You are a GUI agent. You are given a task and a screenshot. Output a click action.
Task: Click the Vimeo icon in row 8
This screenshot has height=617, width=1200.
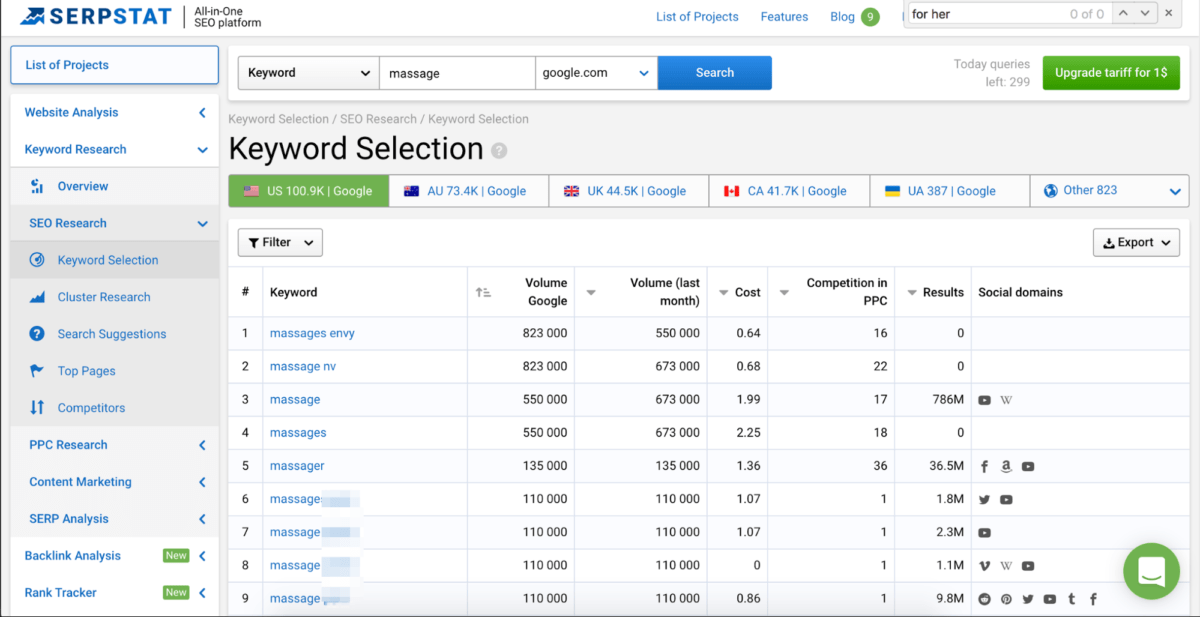[x=985, y=566]
